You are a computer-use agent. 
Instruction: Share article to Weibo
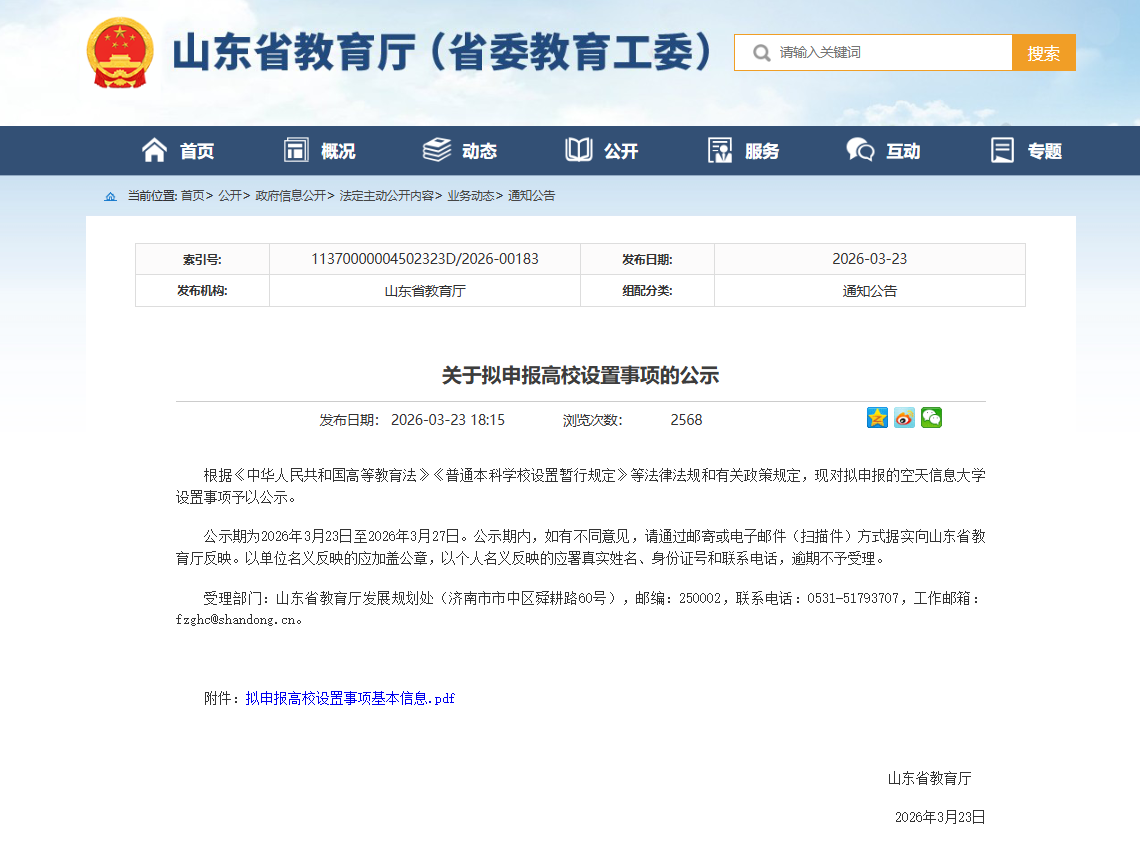[x=904, y=418]
